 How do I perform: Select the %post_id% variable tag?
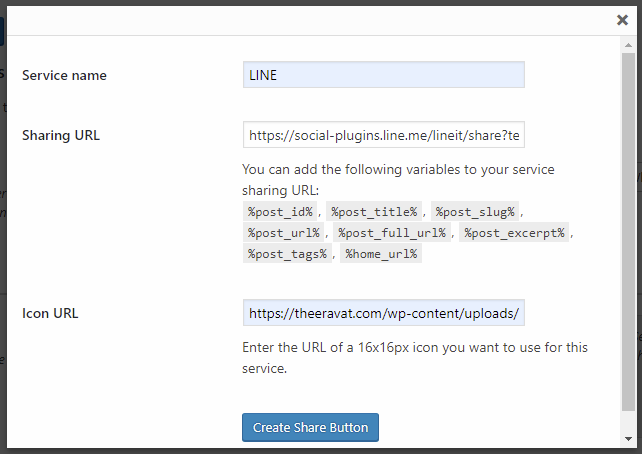[280, 212]
